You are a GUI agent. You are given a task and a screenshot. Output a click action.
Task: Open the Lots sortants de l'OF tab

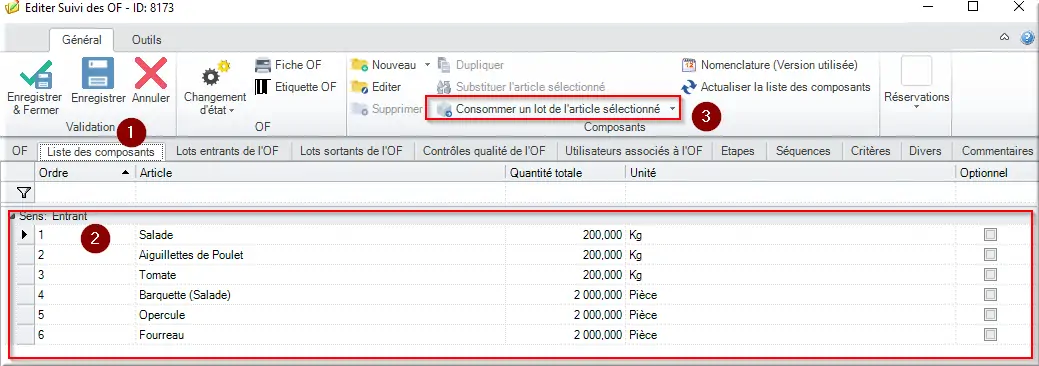(x=351, y=151)
